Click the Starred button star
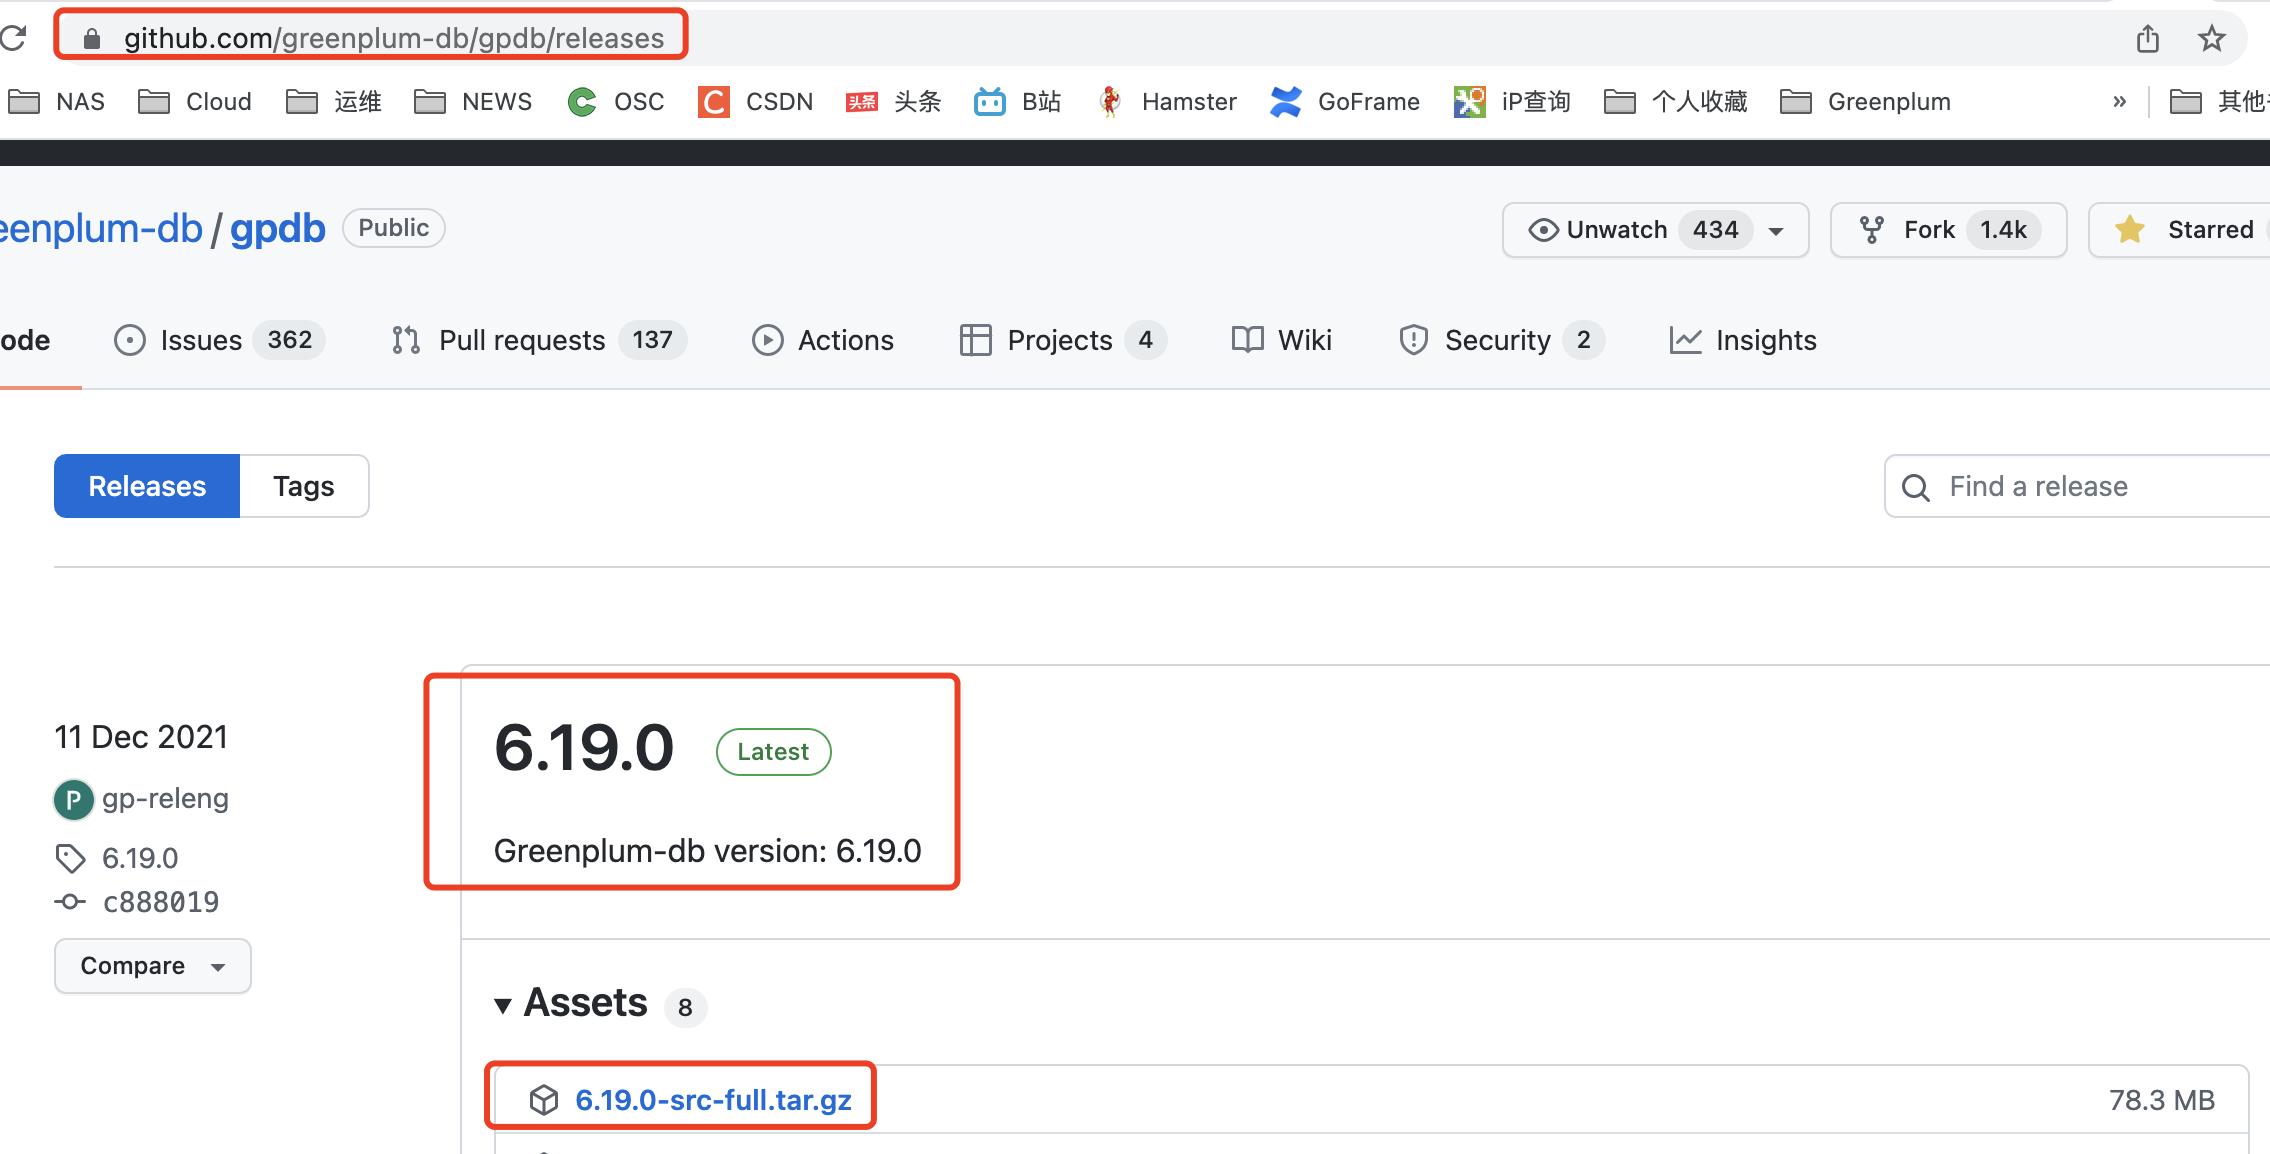2270x1154 pixels. pos(2130,229)
